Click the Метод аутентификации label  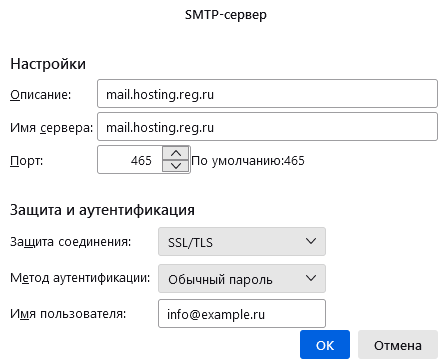80,278
